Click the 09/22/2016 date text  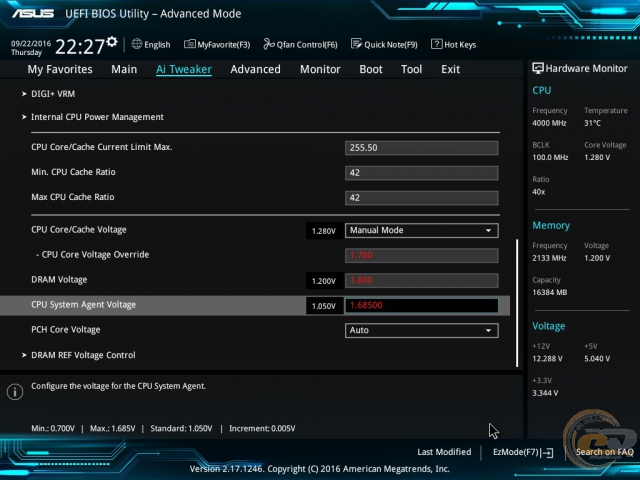[x=31, y=44]
